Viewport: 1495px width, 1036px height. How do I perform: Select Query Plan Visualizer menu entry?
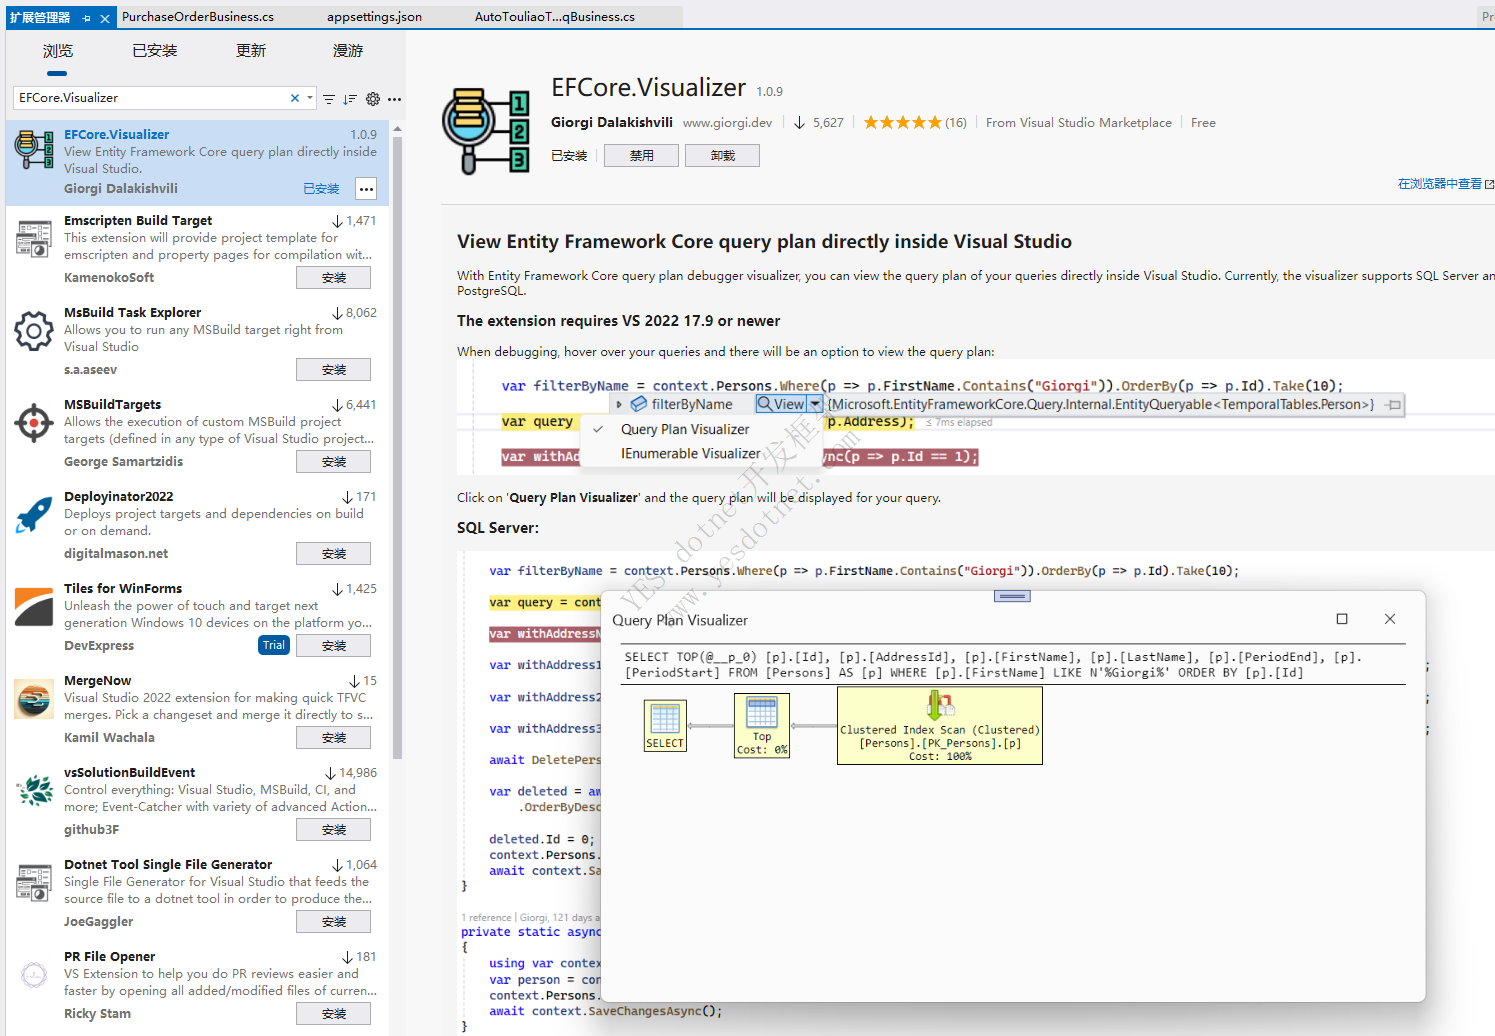685,429
